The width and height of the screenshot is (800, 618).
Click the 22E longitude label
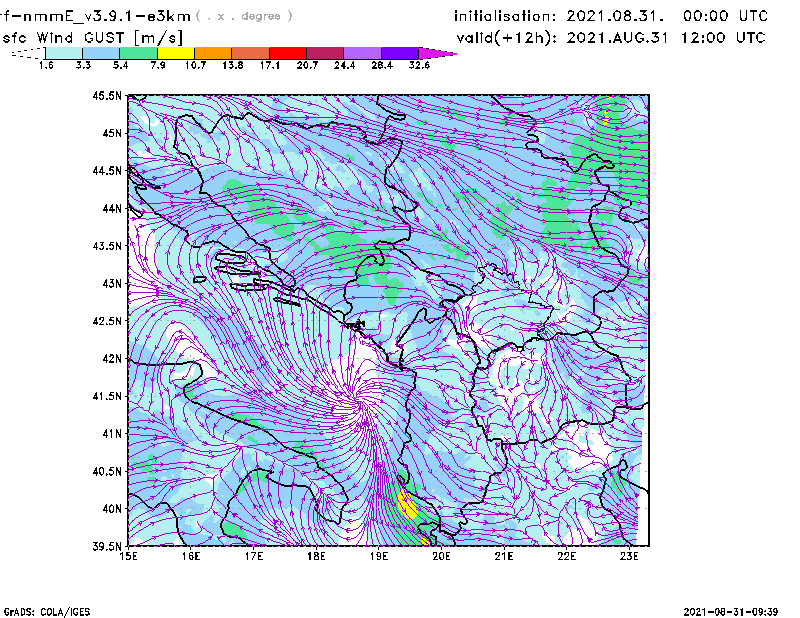566,556
